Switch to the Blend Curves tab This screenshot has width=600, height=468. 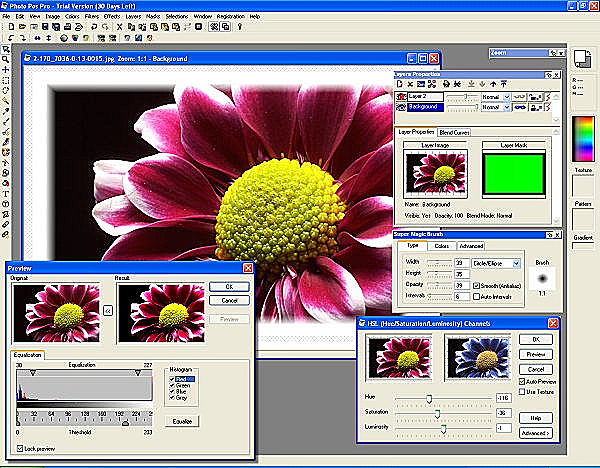(455, 132)
